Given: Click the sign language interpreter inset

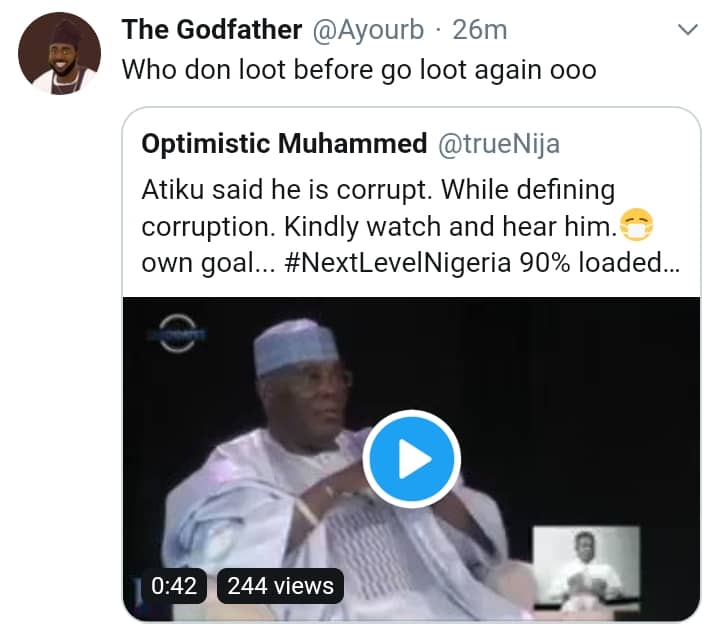Looking at the screenshot, I should pos(585,567).
